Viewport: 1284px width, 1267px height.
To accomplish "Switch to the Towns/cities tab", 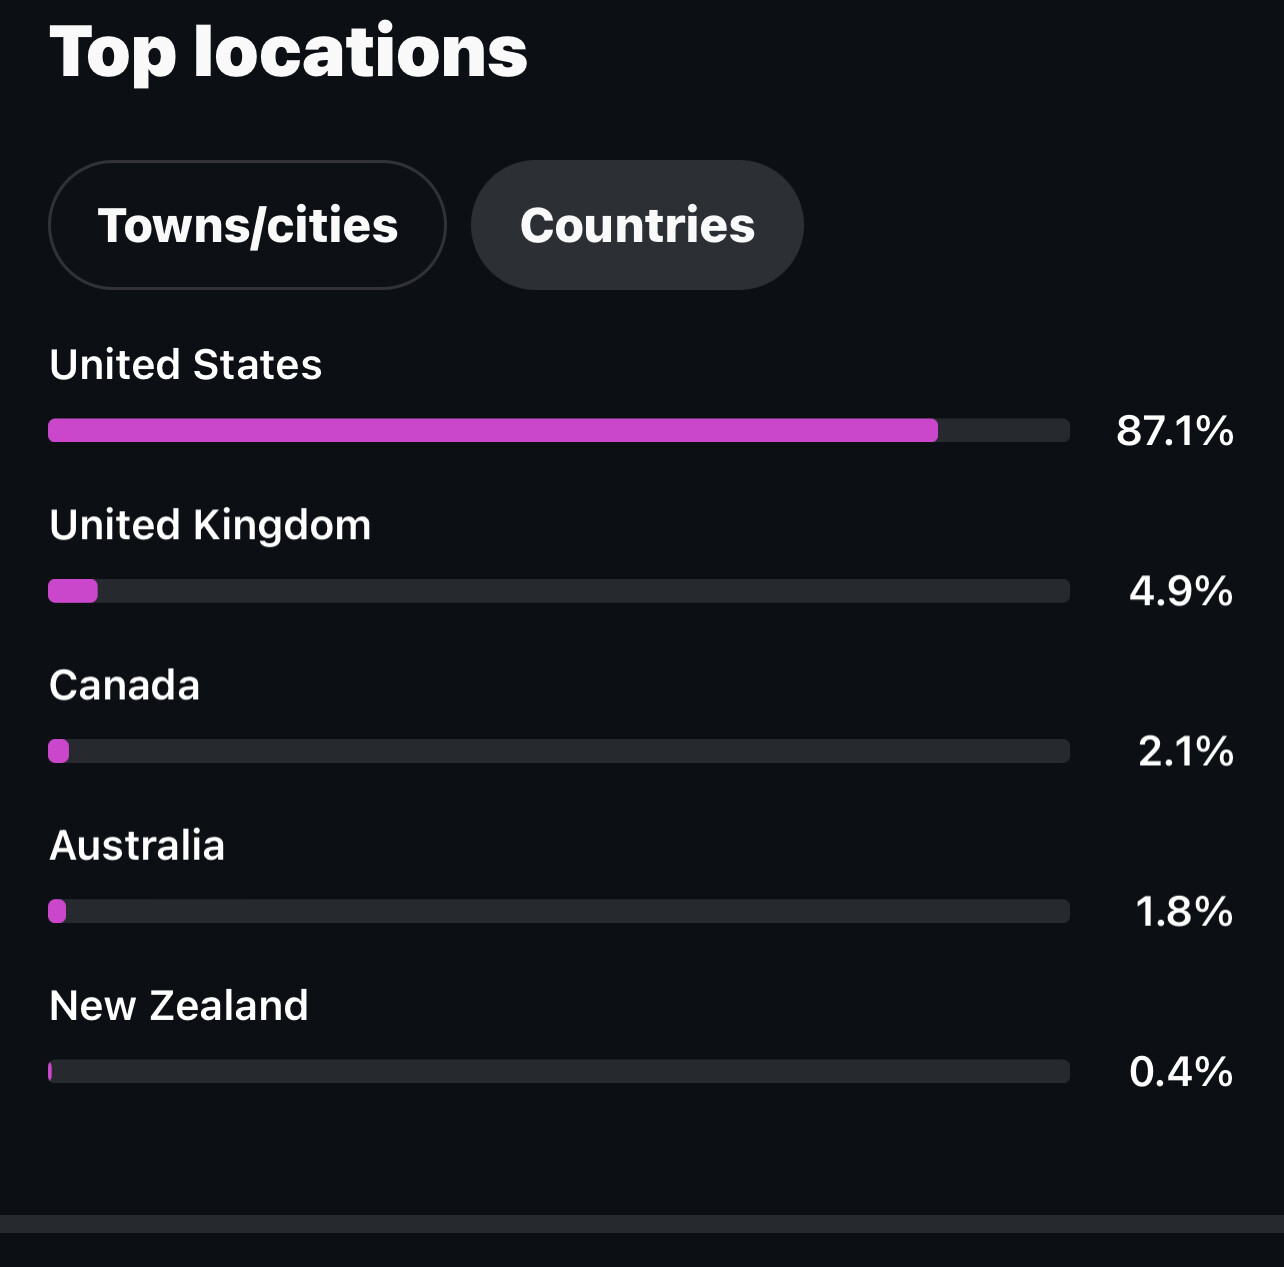I will (x=247, y=225).
